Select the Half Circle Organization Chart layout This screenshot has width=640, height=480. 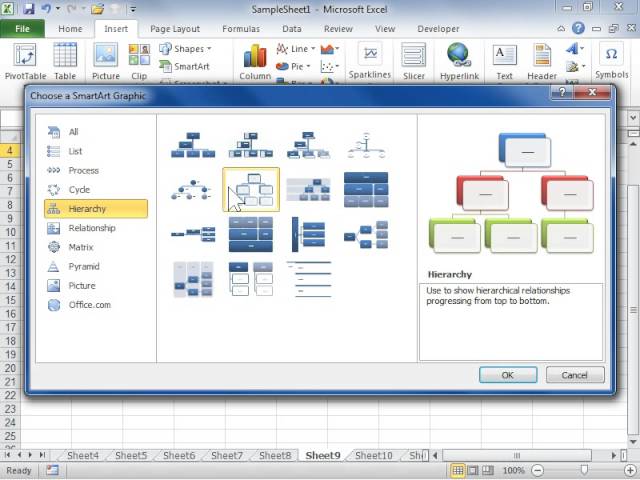click(x=366, y=145)
